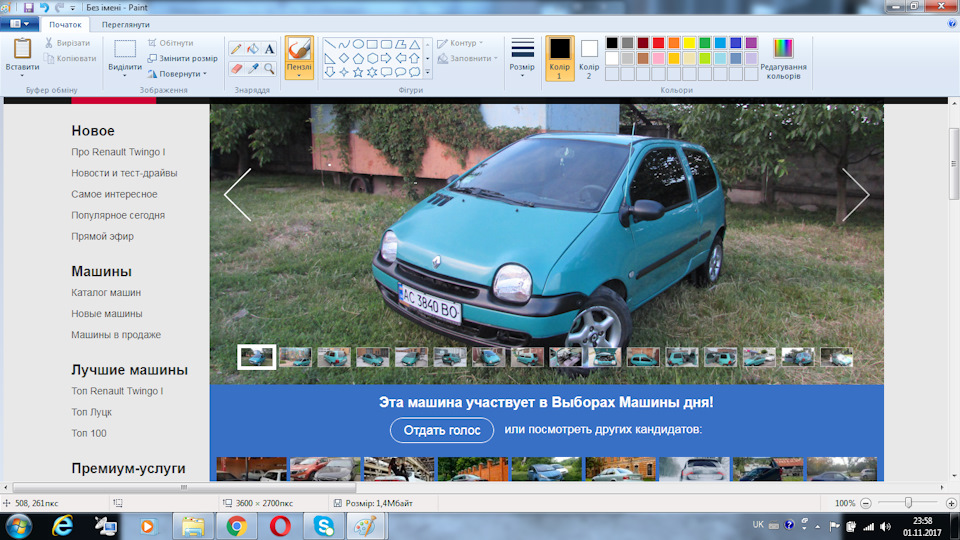Select the Text tool
This screenshot has width=960, height=540.
click(x=269, y=49)
